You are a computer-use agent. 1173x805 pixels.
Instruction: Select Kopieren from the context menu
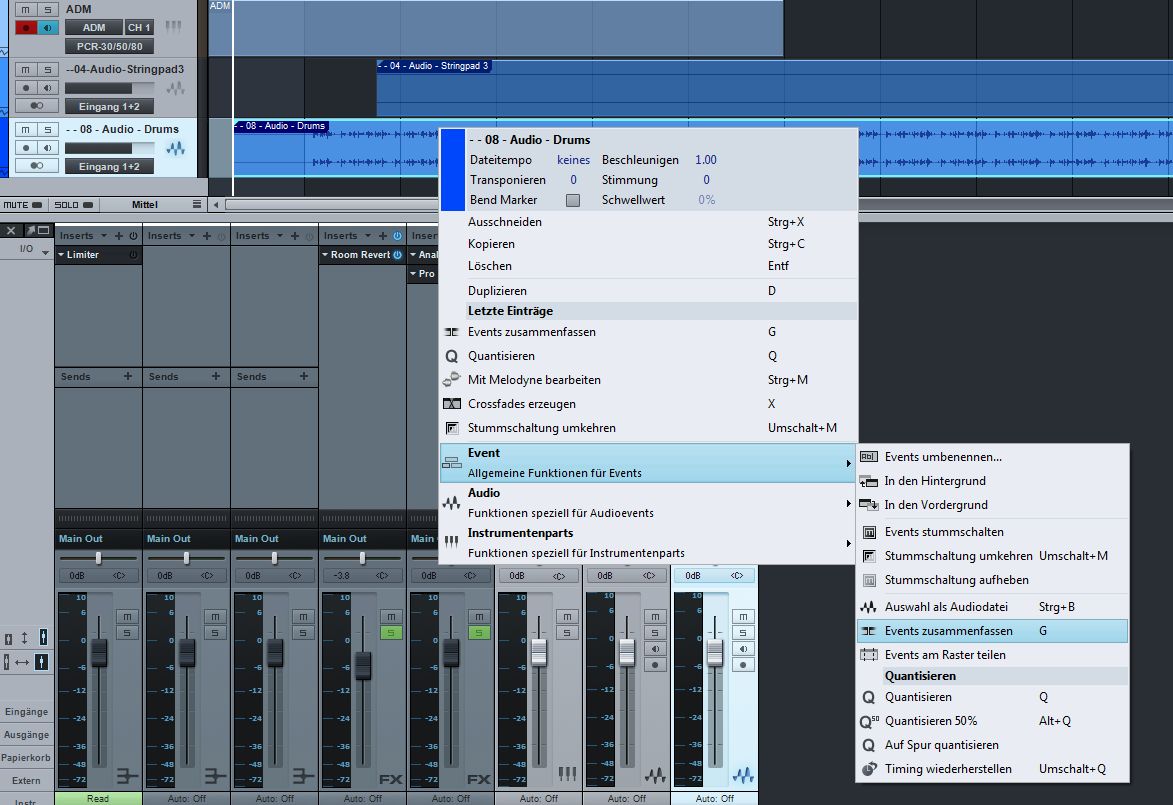(x=648, y=244)
